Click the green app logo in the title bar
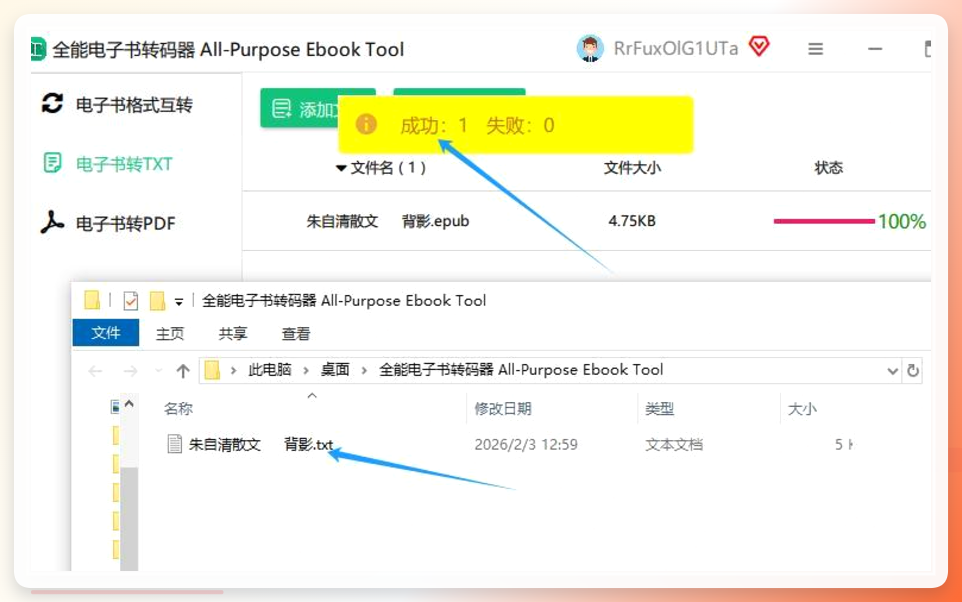 pos(38,48)
